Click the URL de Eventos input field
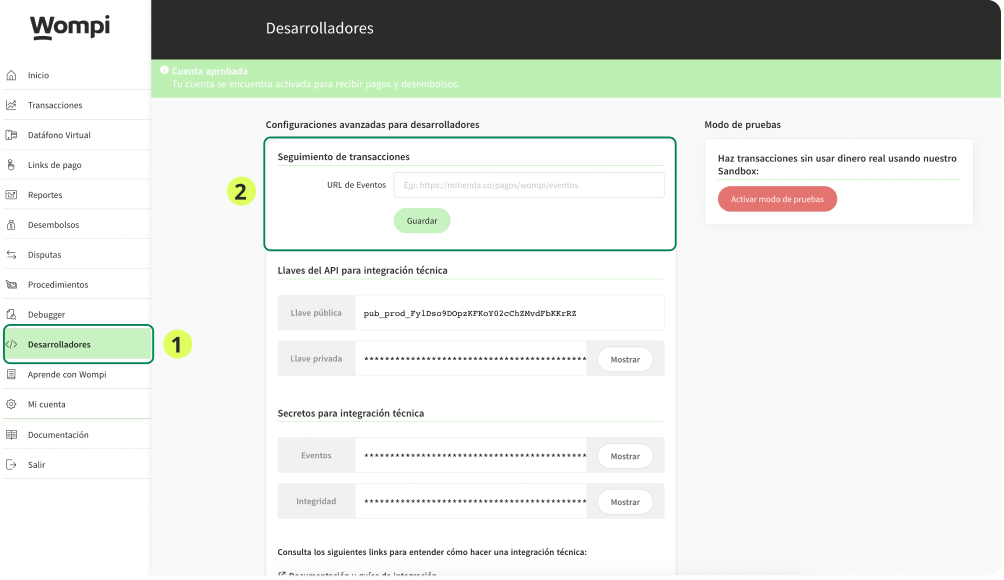 tap(528, 185)
